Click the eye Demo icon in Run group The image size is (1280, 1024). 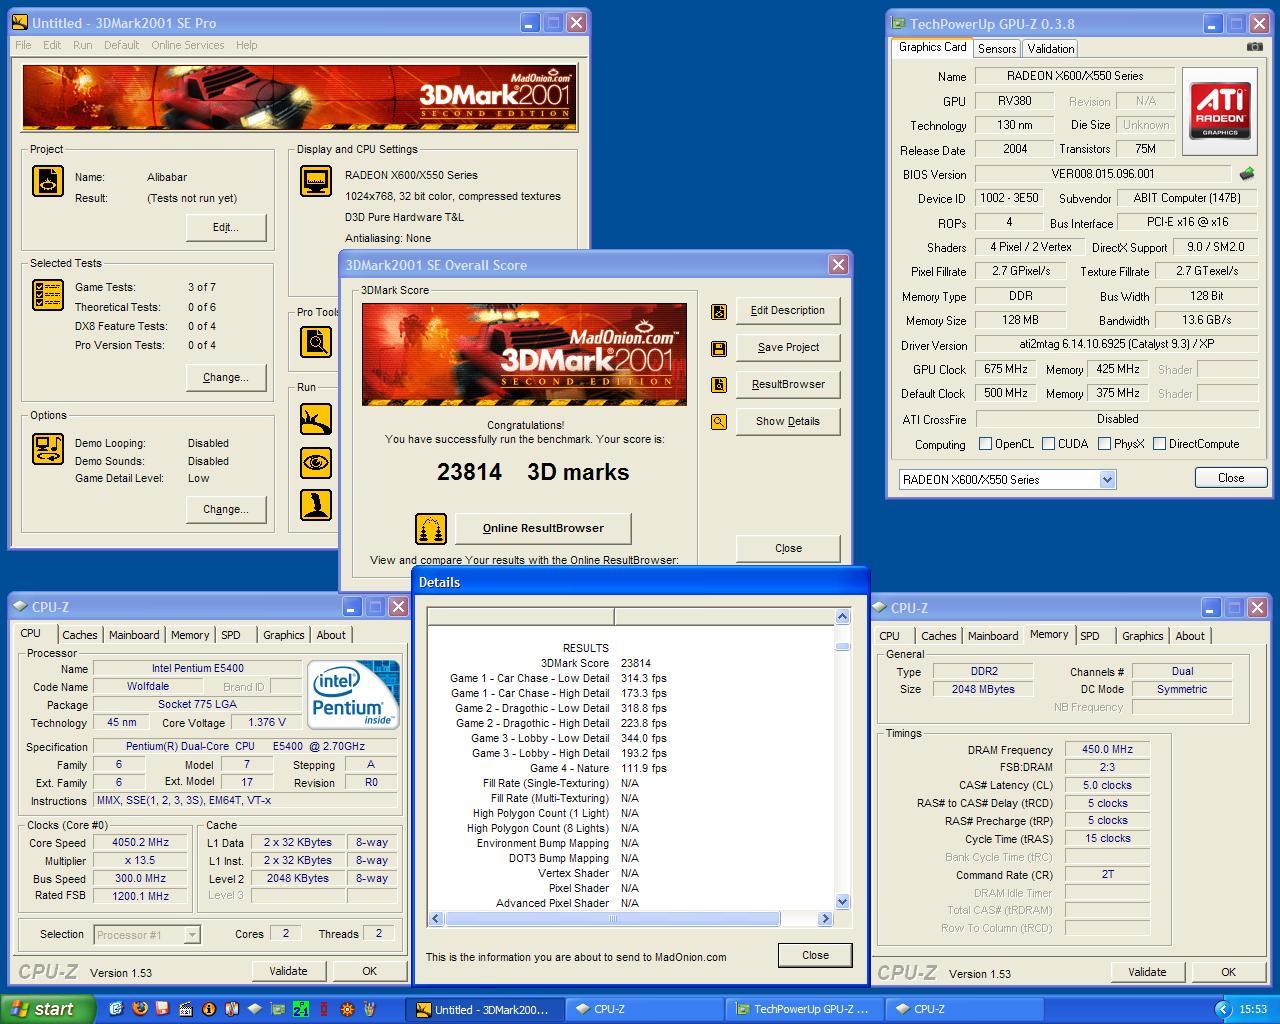[316, 462]
